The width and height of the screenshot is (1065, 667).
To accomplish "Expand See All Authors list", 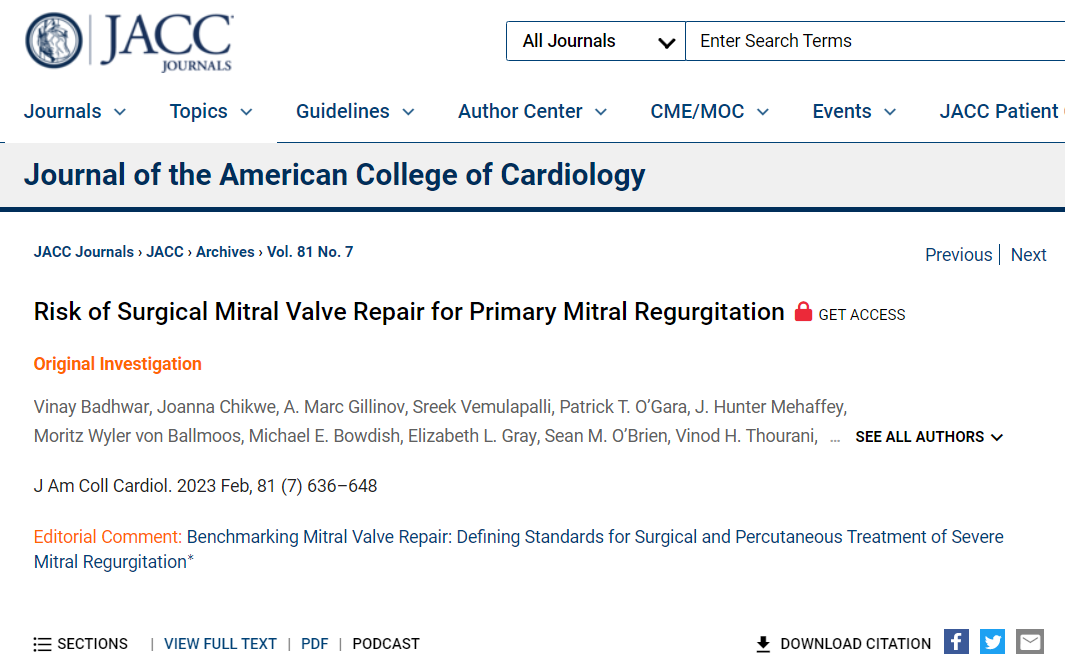I will (x=928, y=437).
